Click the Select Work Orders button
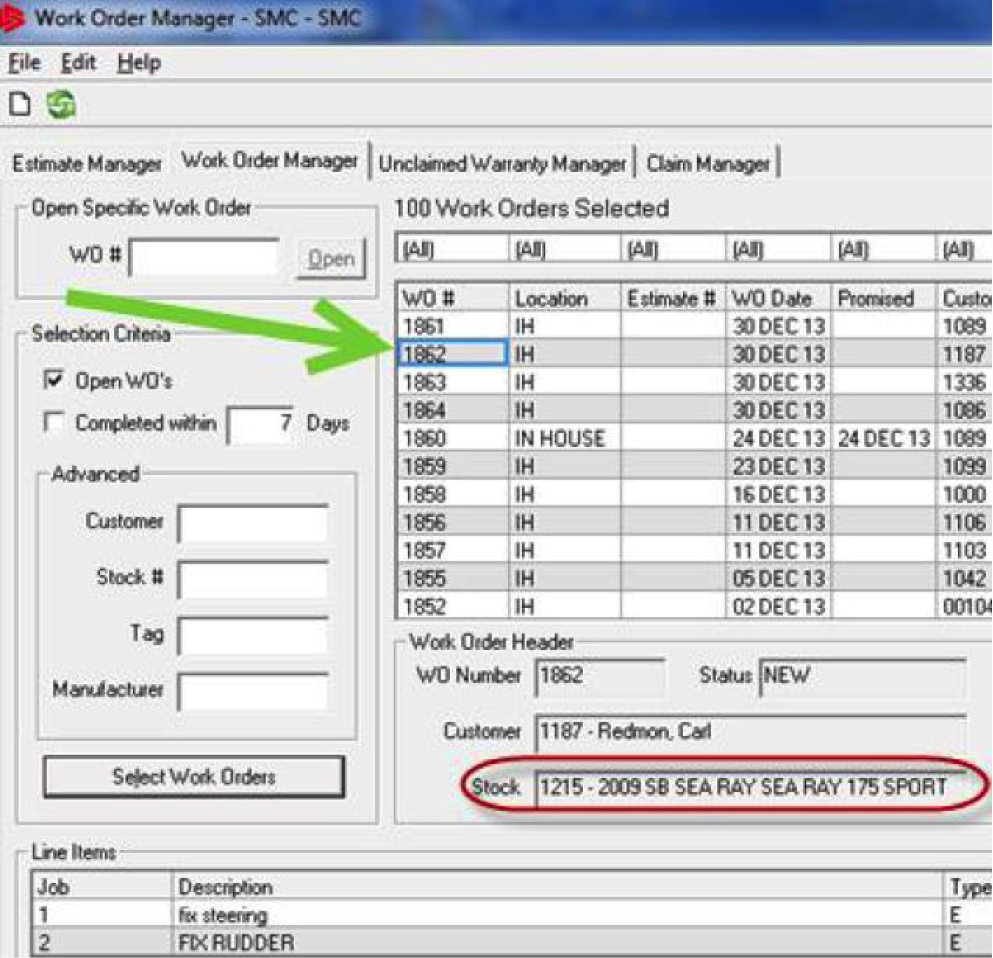 (x=194, y=776)
